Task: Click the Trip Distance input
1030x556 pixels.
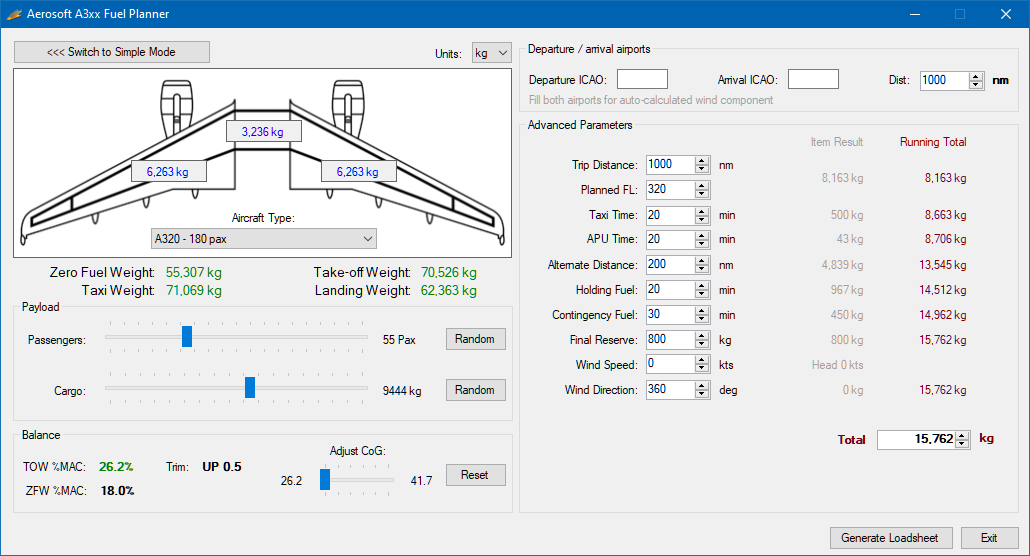Action: point(670,164)
